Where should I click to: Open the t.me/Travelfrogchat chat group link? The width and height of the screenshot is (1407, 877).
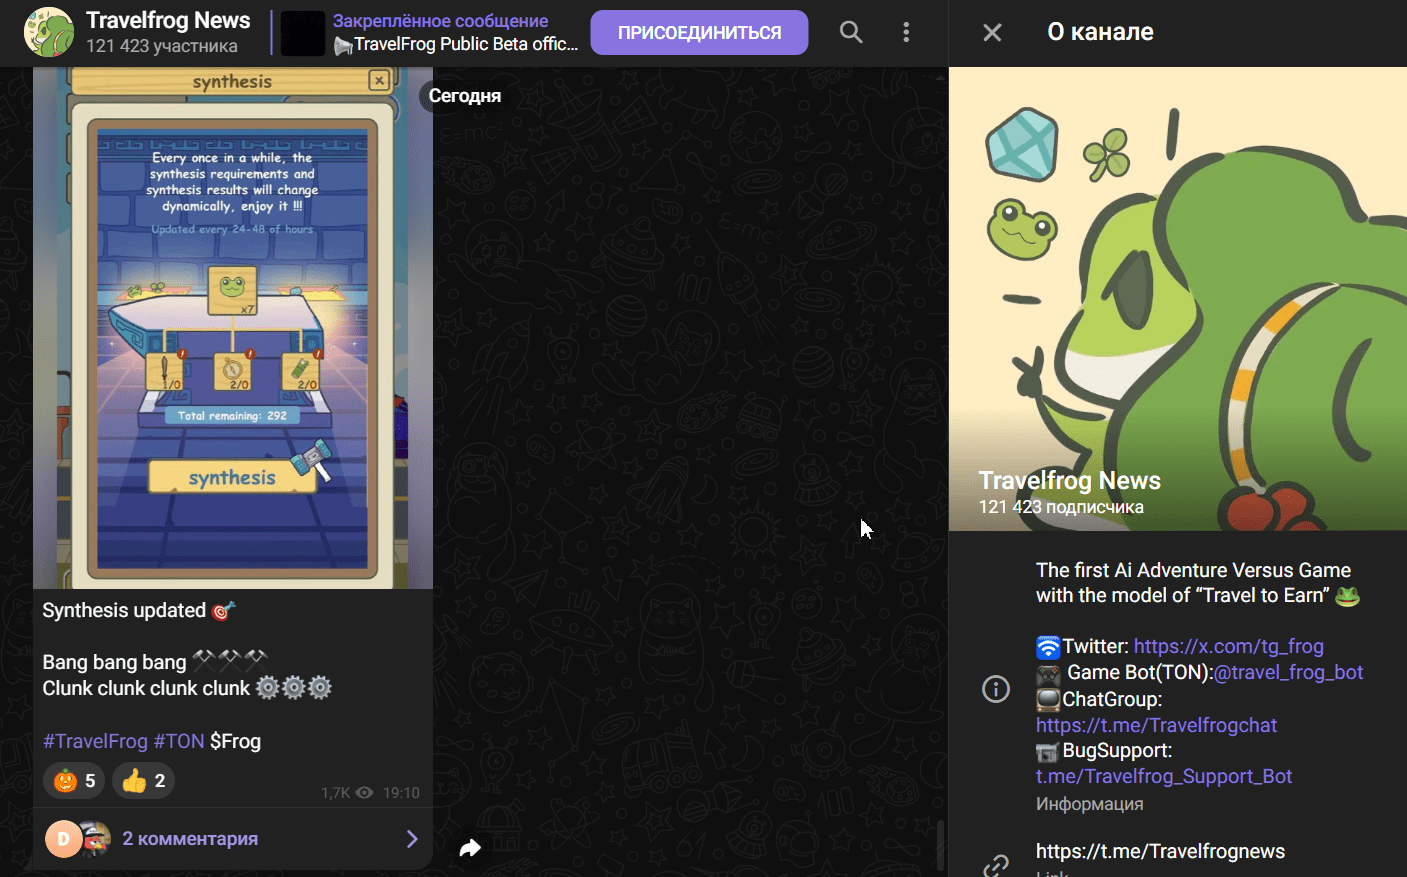click(1156, 725)
